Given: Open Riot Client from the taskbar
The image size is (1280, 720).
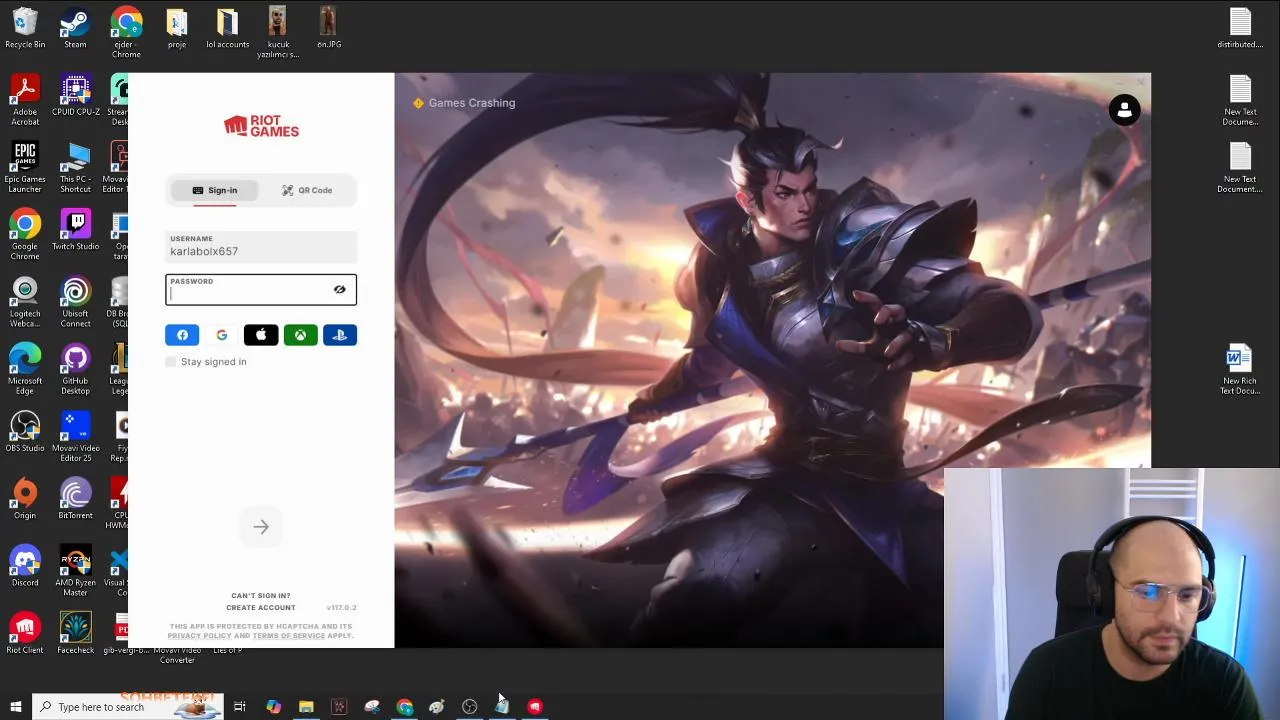Looking at the screenshot, I should [x=535, y=707].
